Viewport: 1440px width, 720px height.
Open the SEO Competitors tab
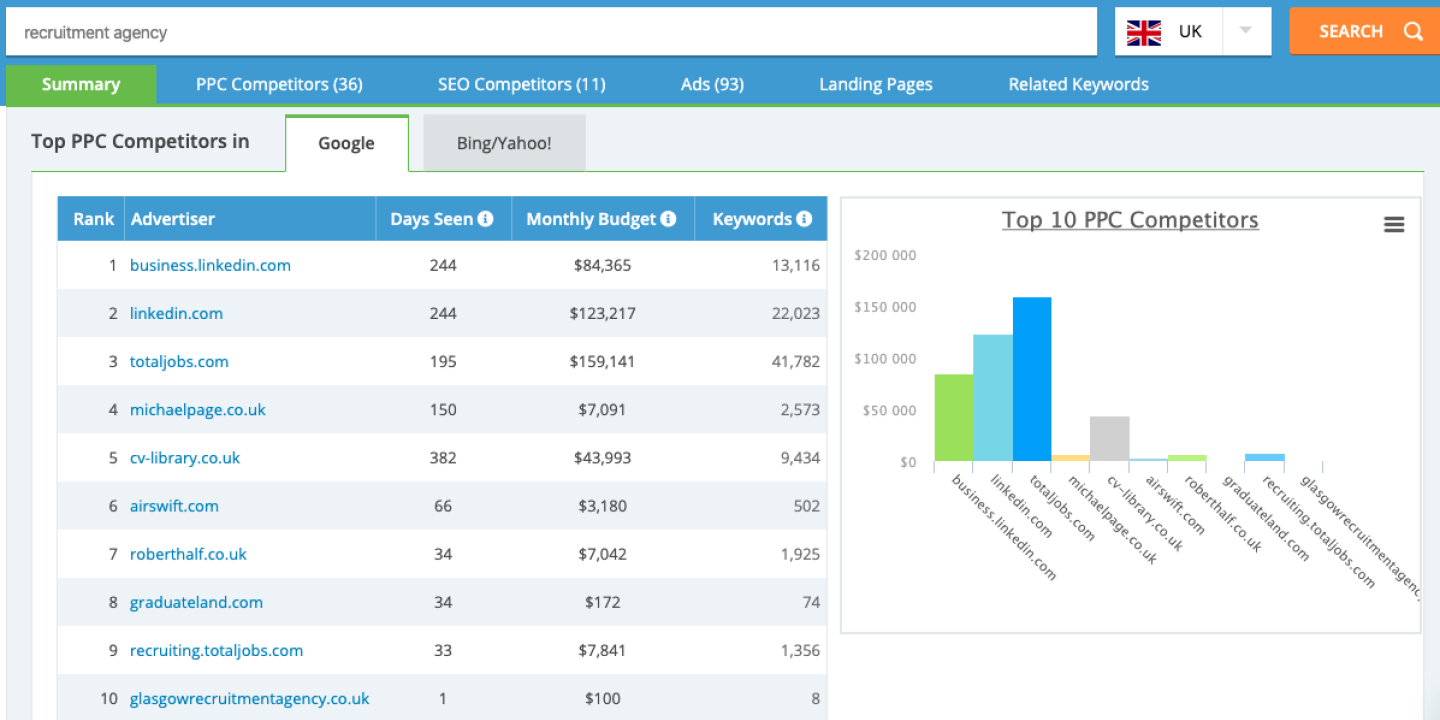(x=521, y=85)
